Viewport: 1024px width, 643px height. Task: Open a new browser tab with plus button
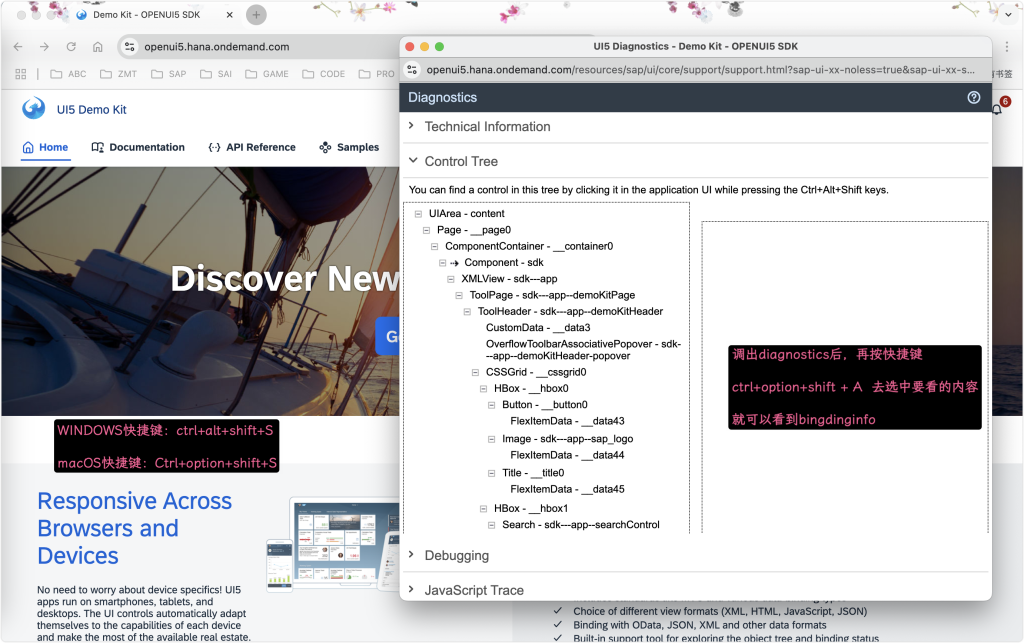[x=256, y=15]
